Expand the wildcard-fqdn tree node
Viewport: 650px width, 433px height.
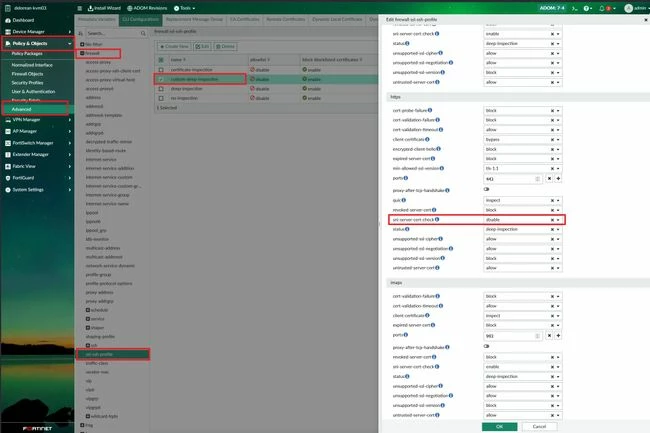pos(88,416)
